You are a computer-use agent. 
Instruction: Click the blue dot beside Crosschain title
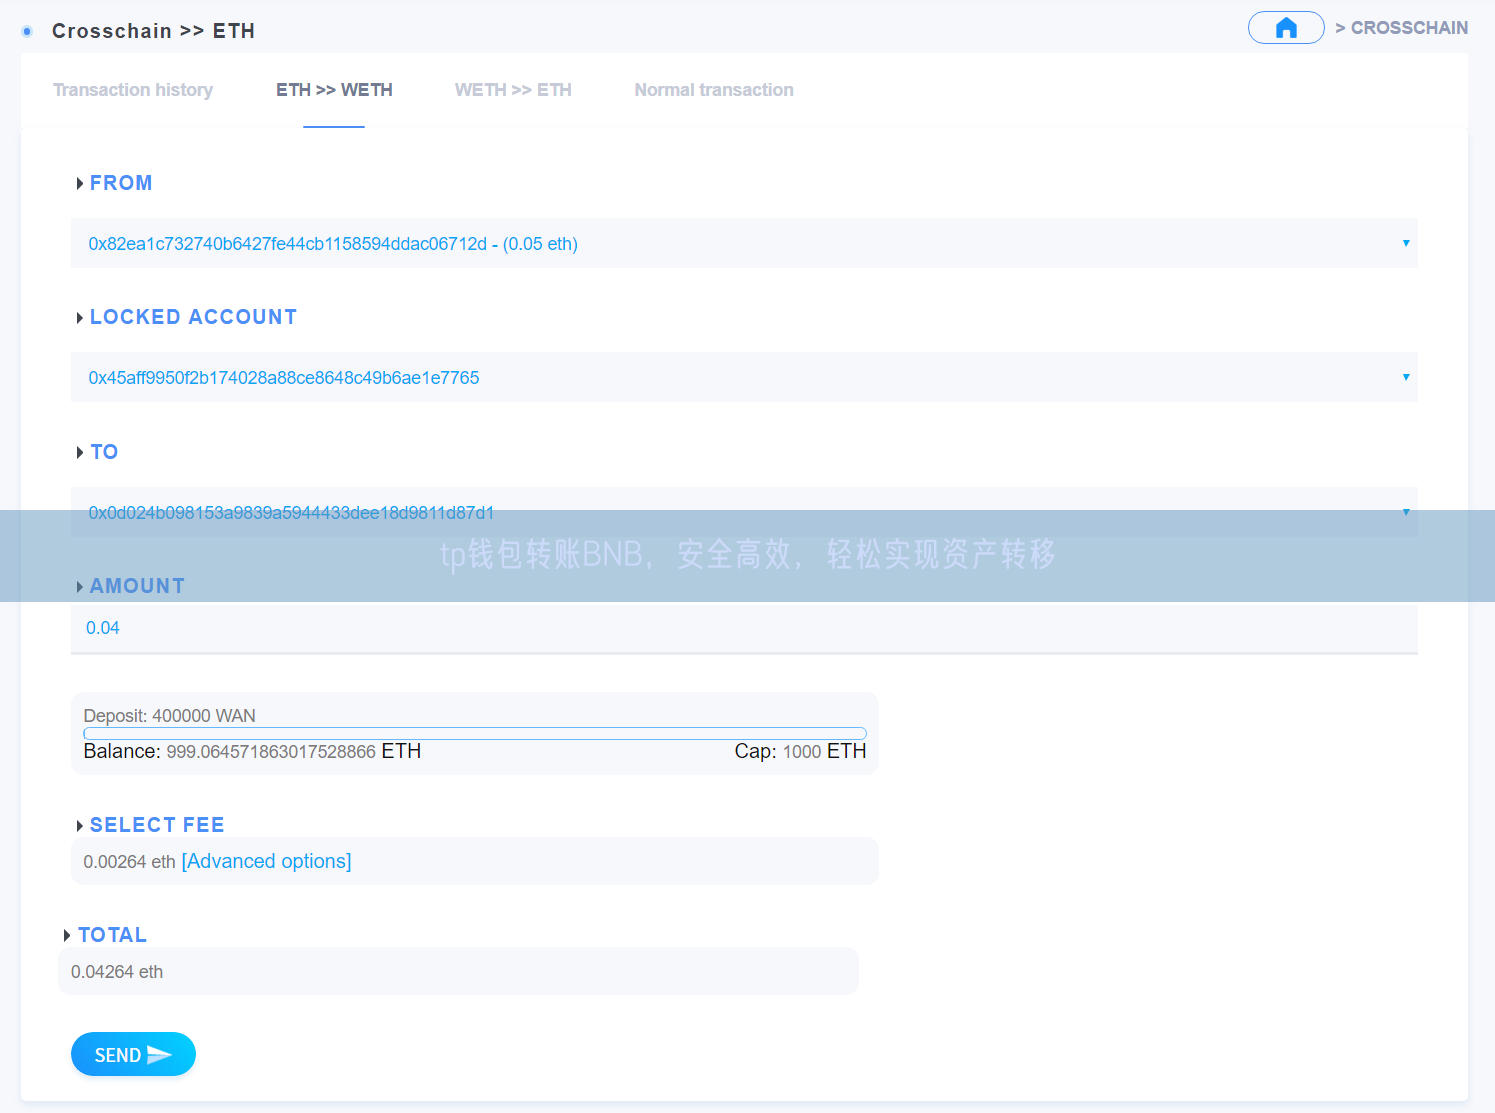[27, 31]
